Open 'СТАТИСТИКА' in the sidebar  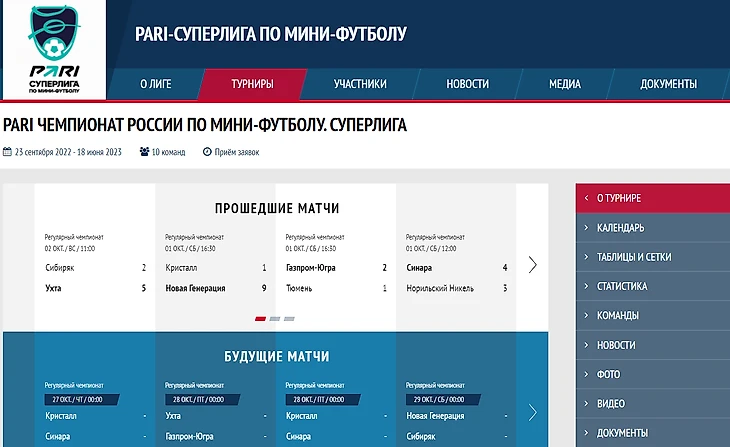[653, 286]
